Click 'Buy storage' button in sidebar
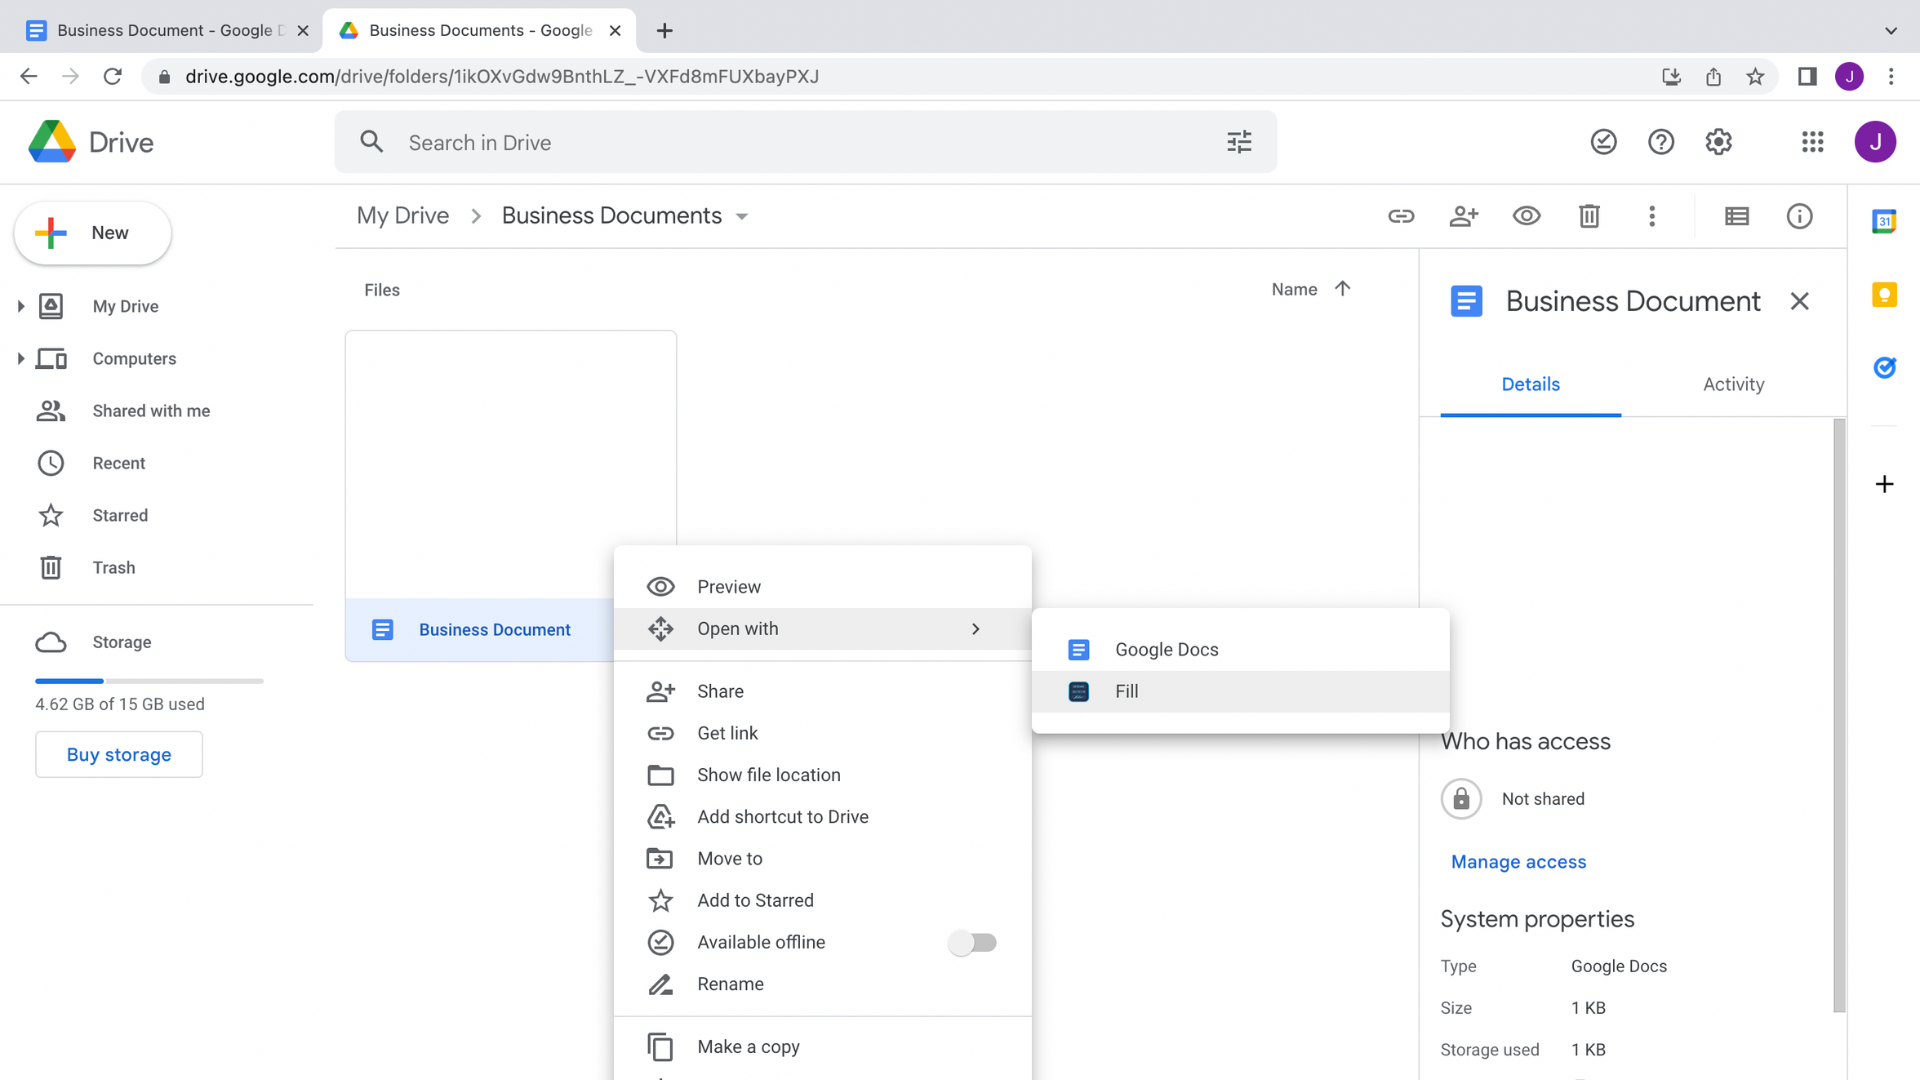1920x1080 pixels. (x=119, y=754)
